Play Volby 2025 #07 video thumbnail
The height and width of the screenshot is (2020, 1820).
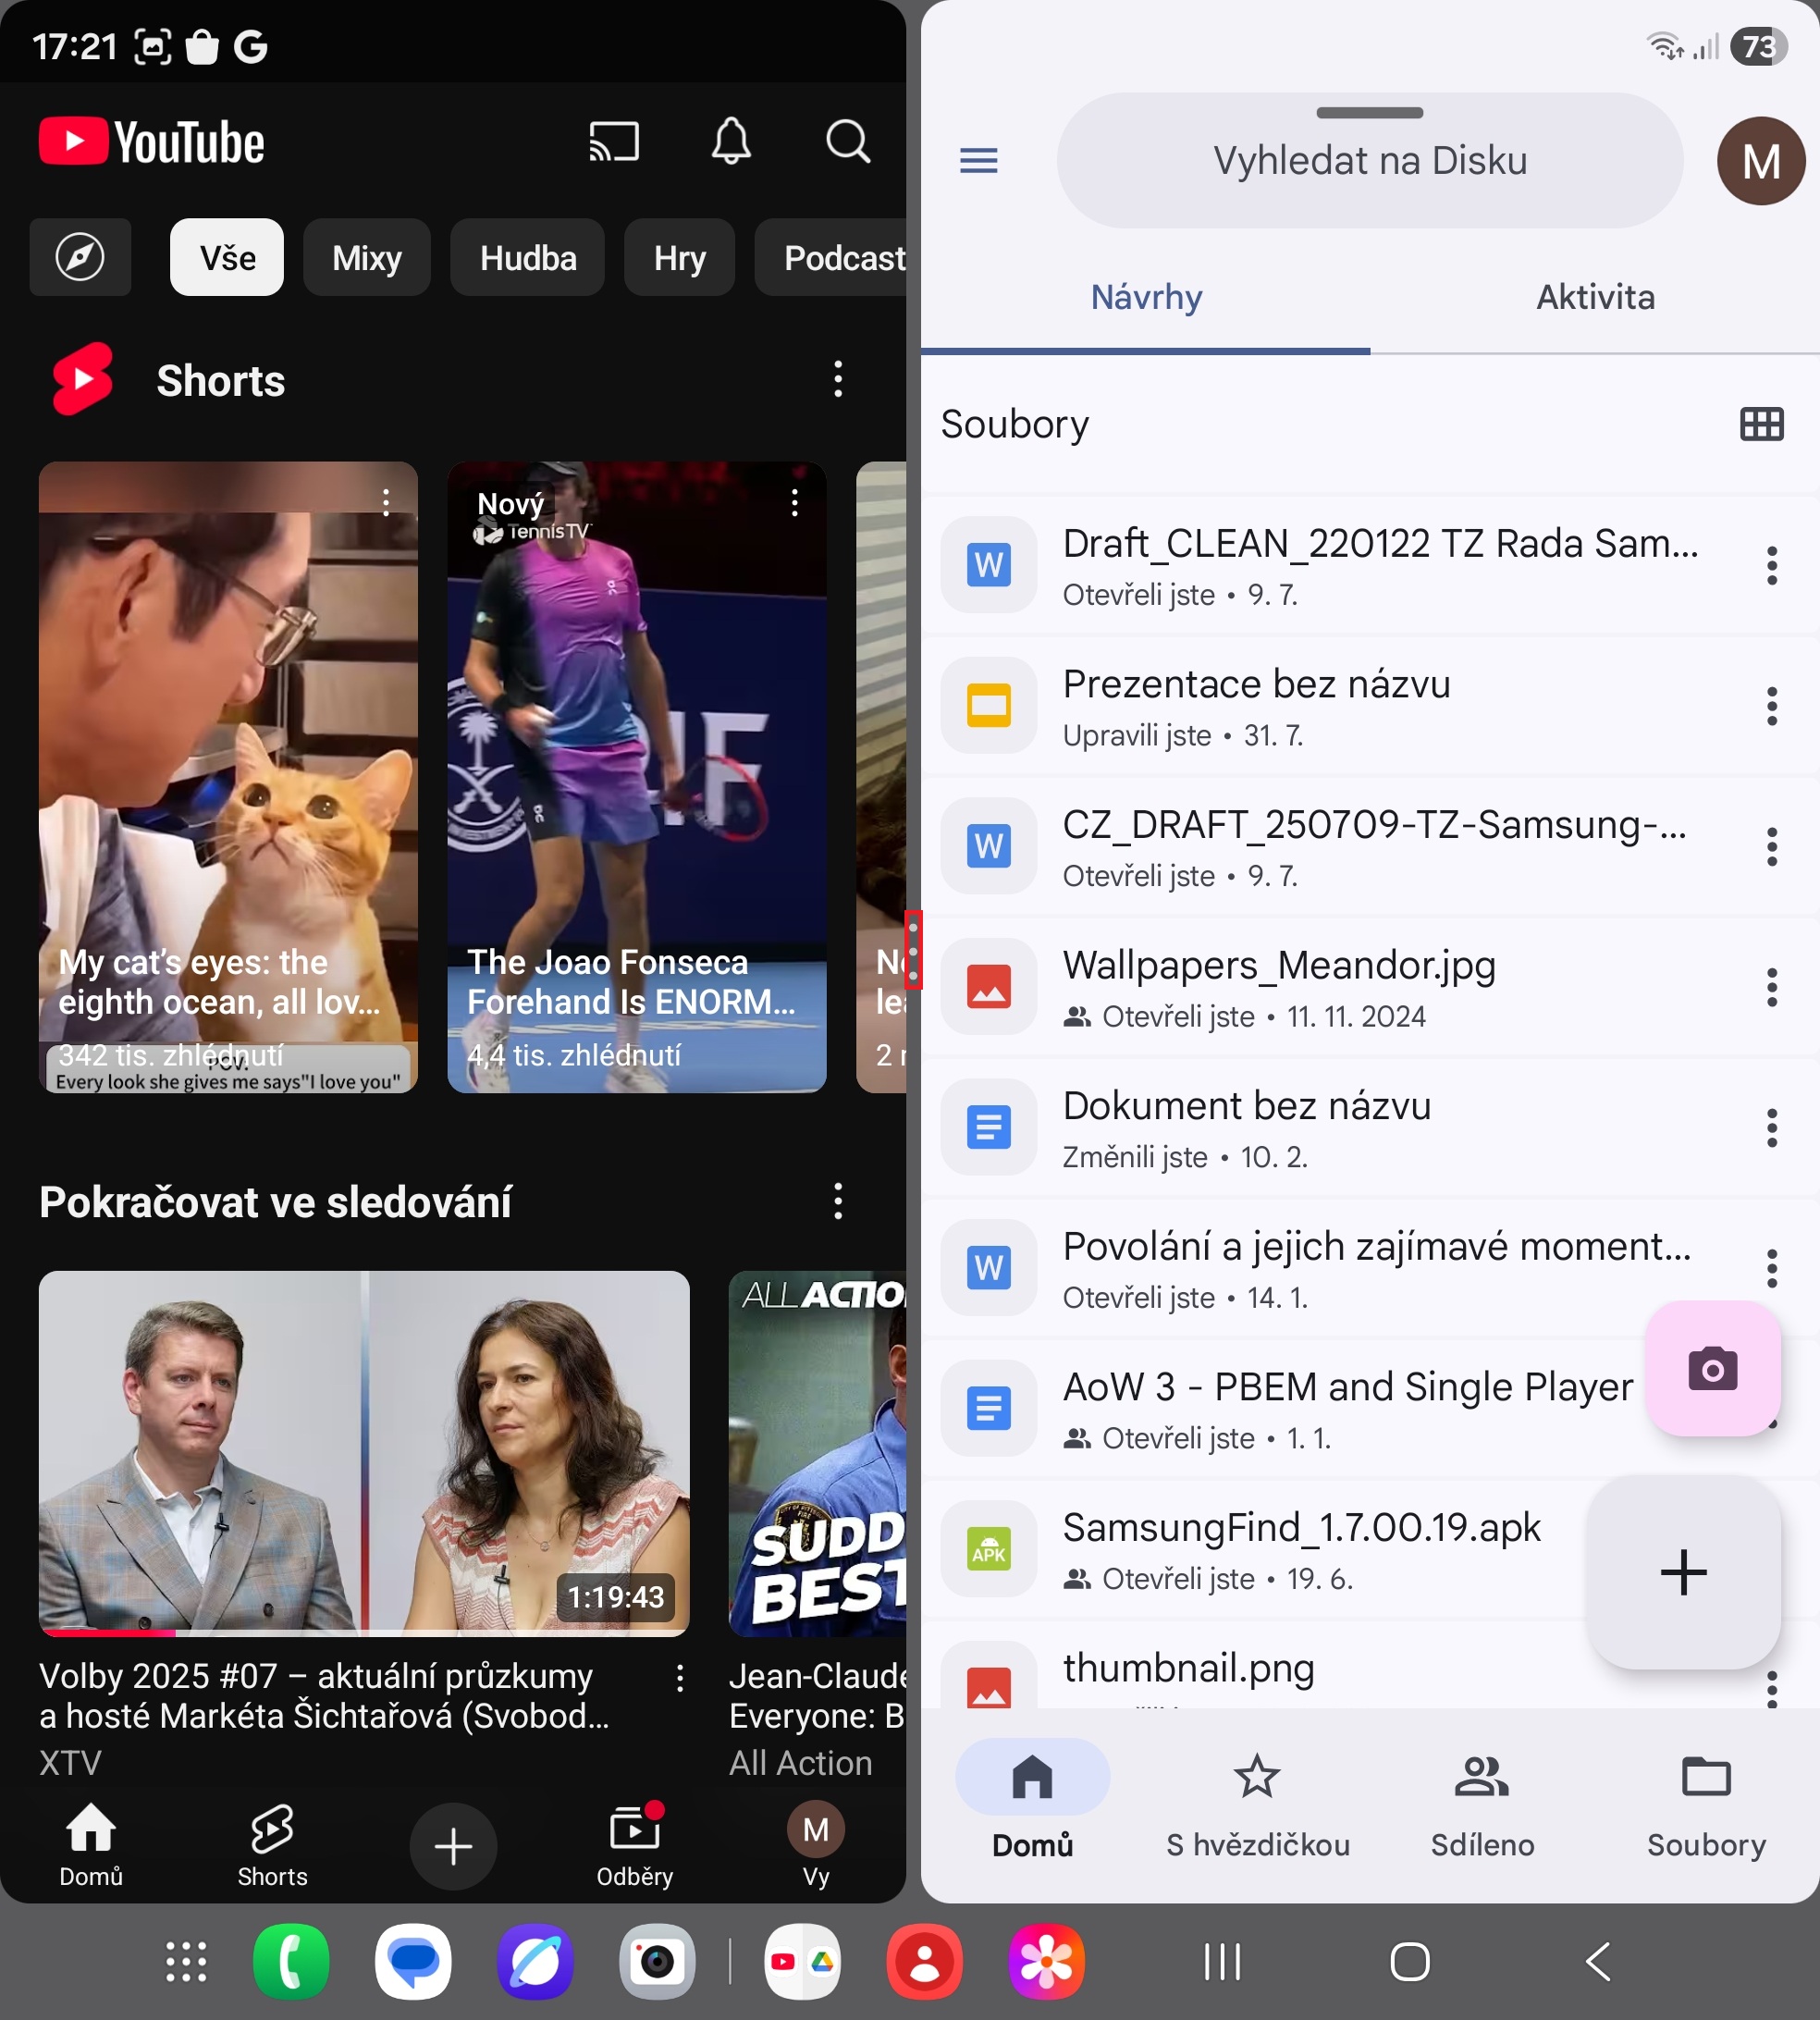point(364,1453)
